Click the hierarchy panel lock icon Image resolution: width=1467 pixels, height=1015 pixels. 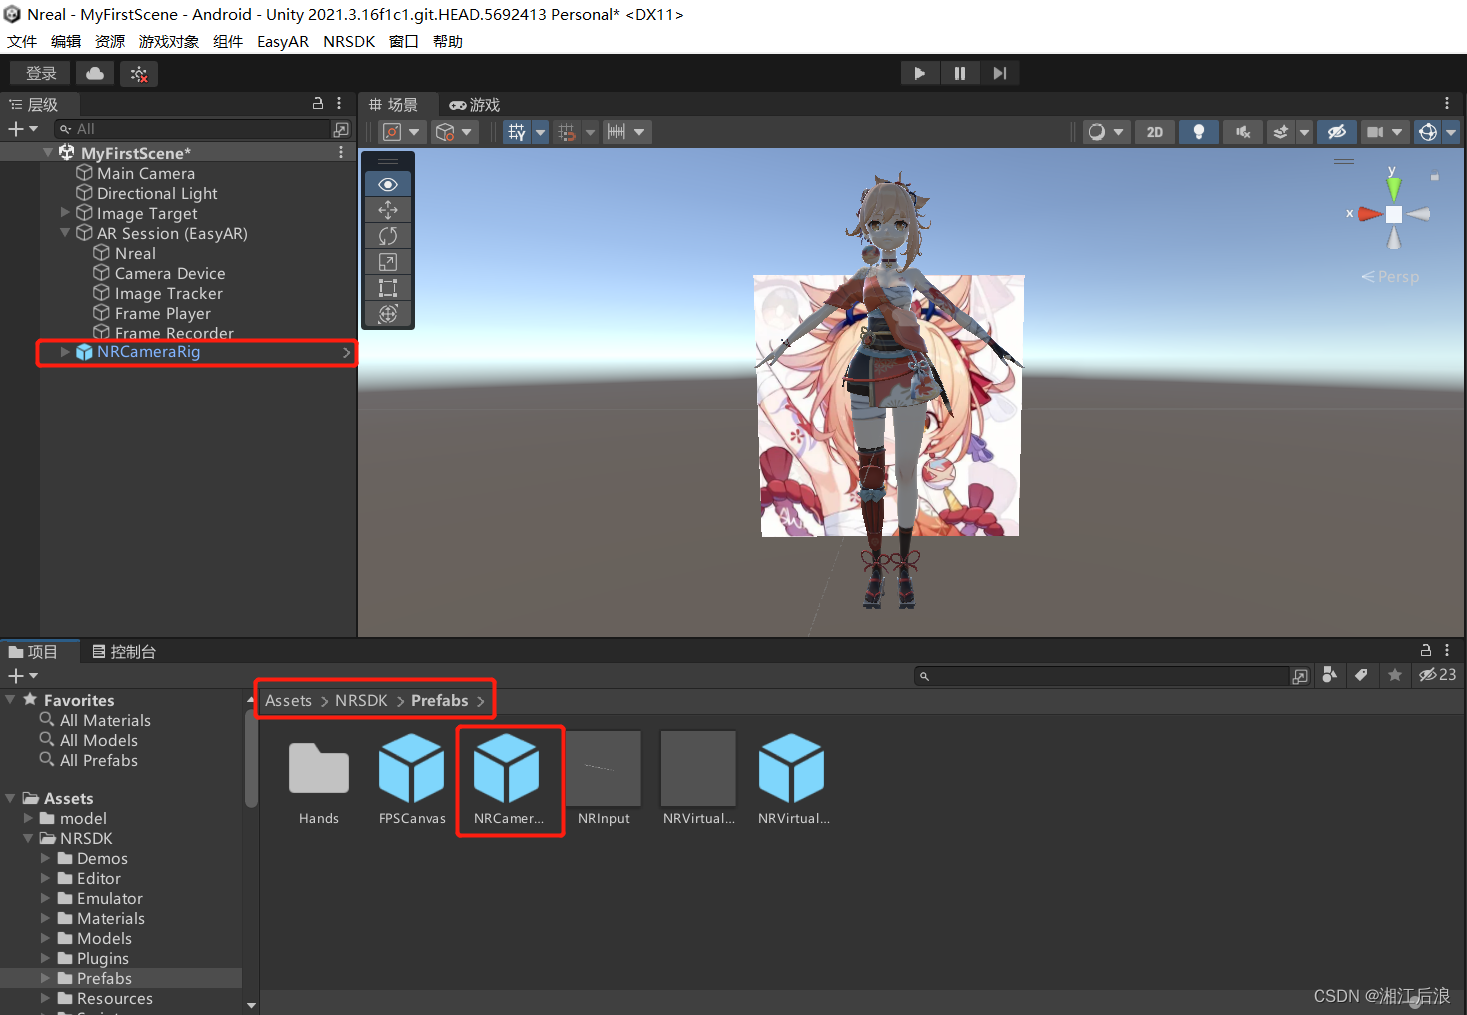pyautogui.click(x=318, y=103)
